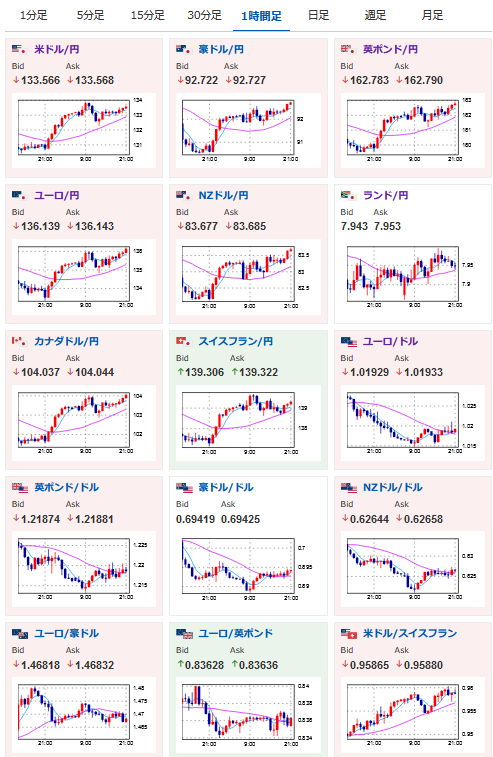
Task: Click the Swiss flag icon for スイスフラン/円
Action: click(x=184, y=341)
